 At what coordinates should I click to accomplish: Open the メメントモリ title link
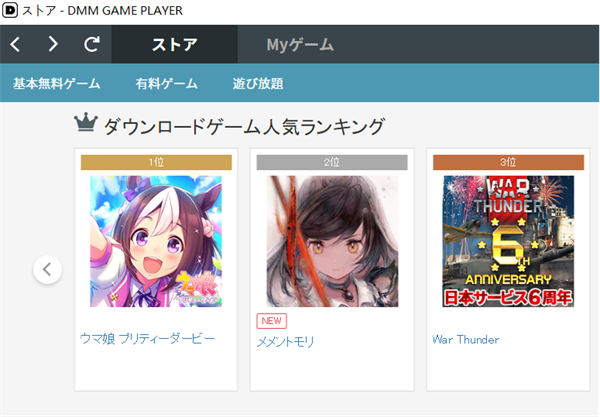point(285,341)
